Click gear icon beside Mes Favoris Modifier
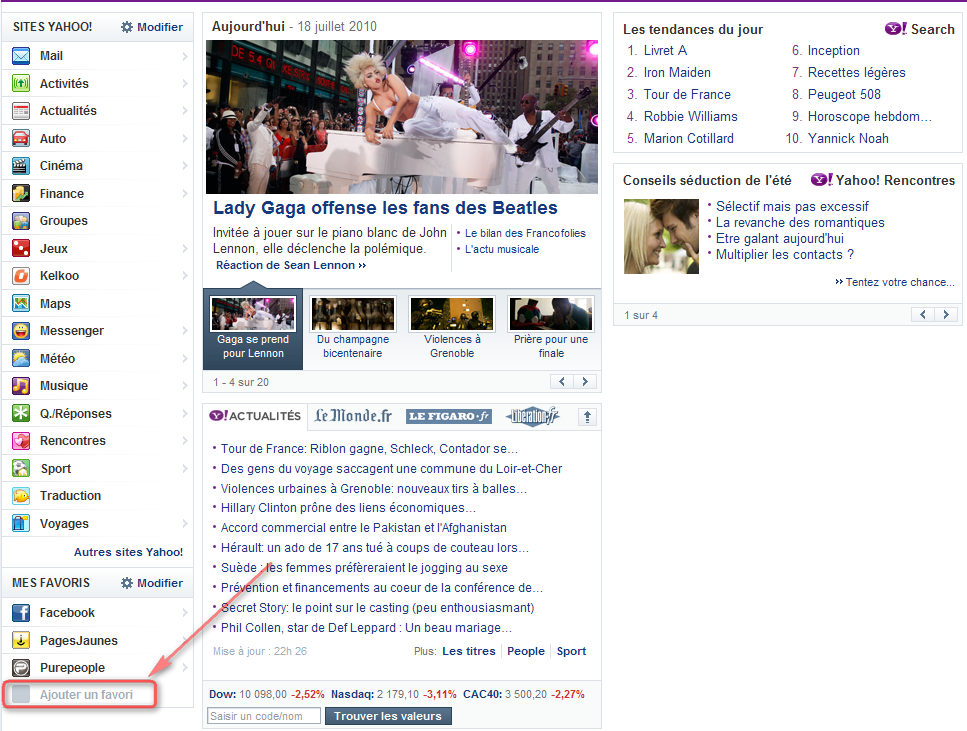967x731 pixels. (x=127, y=583)
